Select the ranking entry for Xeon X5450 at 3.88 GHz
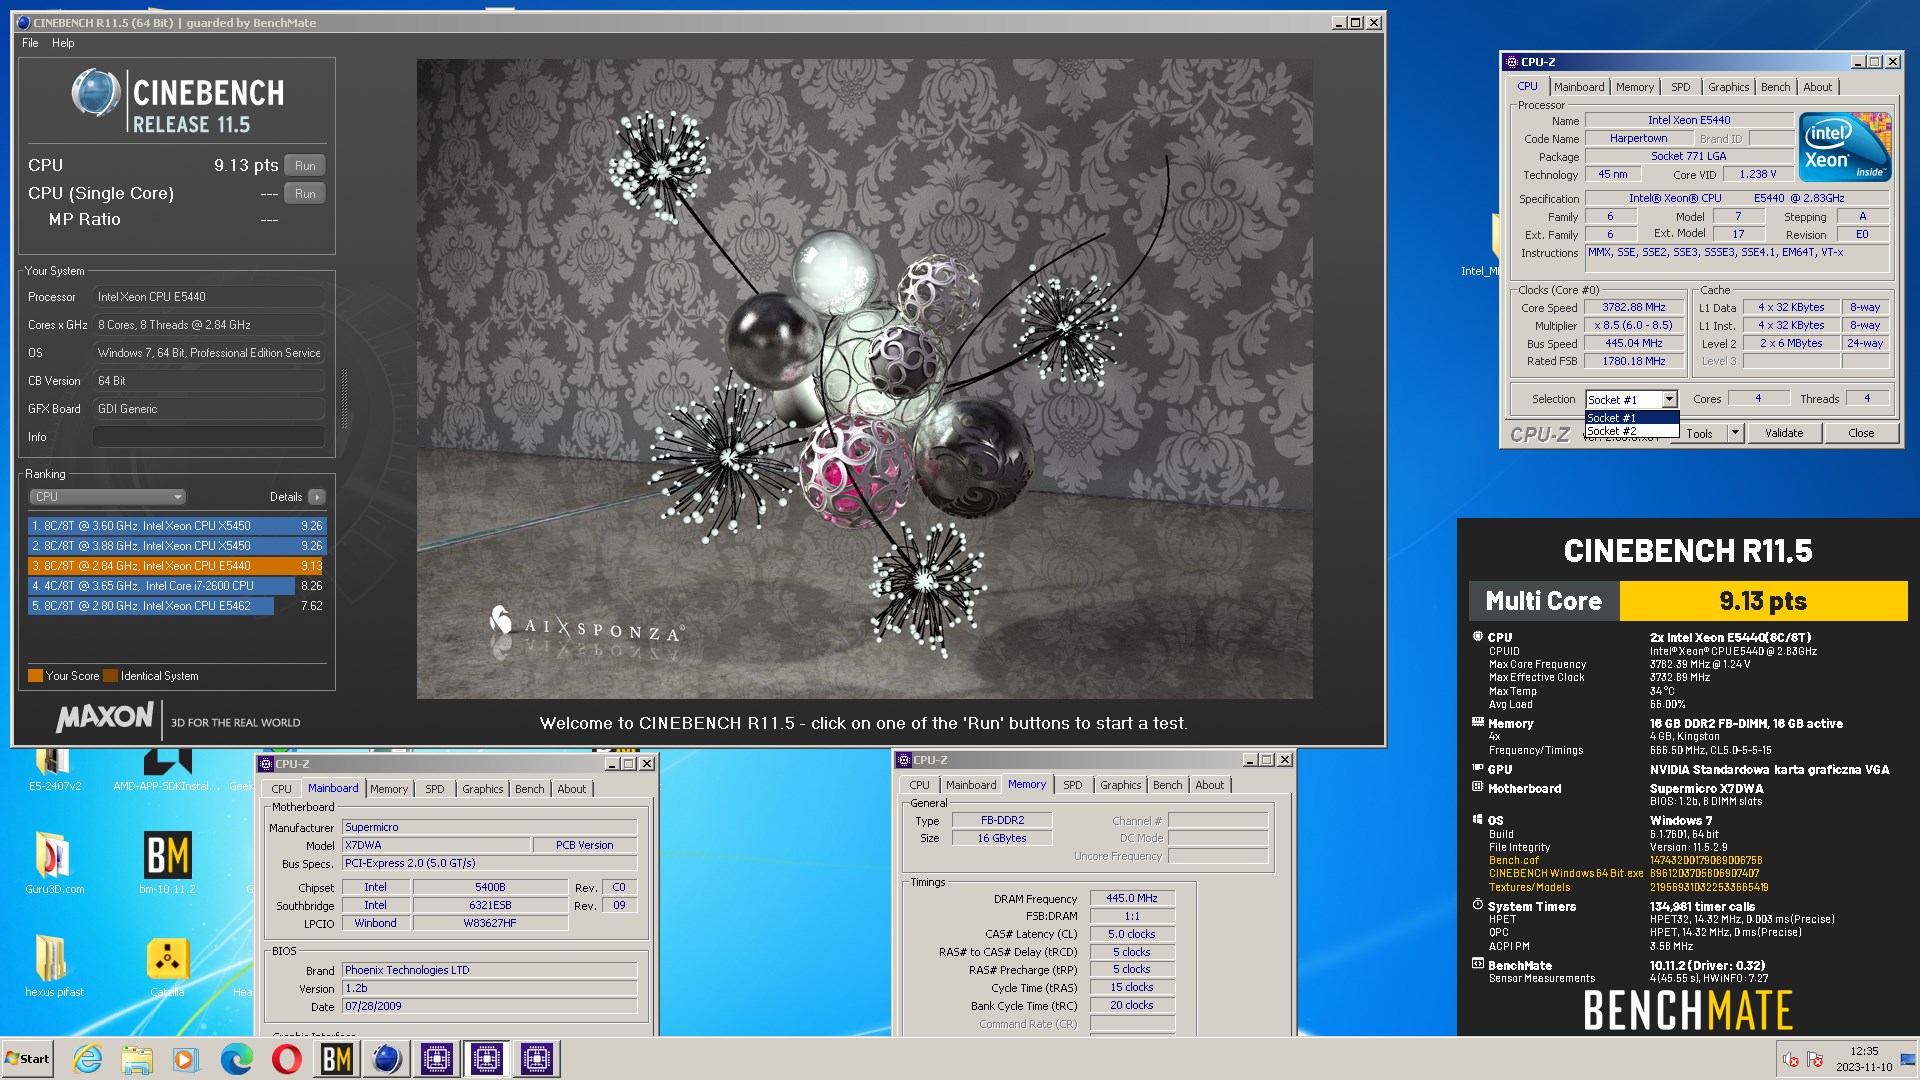The width and height of the screenshot is (1920, 1080). [x=177, y=546]
